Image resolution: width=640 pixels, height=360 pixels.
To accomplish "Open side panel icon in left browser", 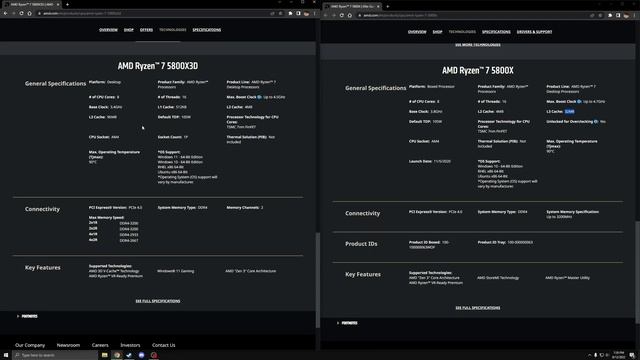I will point(298,13).
